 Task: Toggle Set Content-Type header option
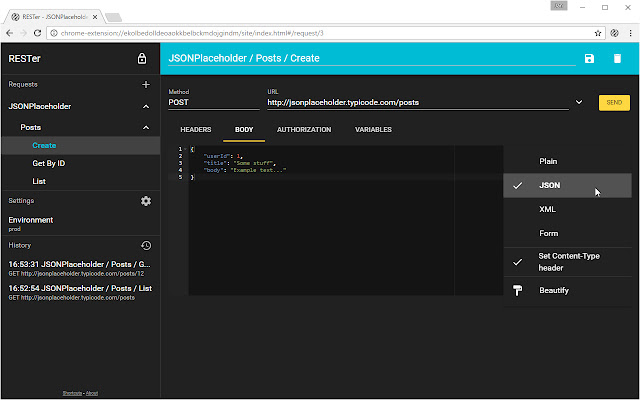(x=567, y=262)
